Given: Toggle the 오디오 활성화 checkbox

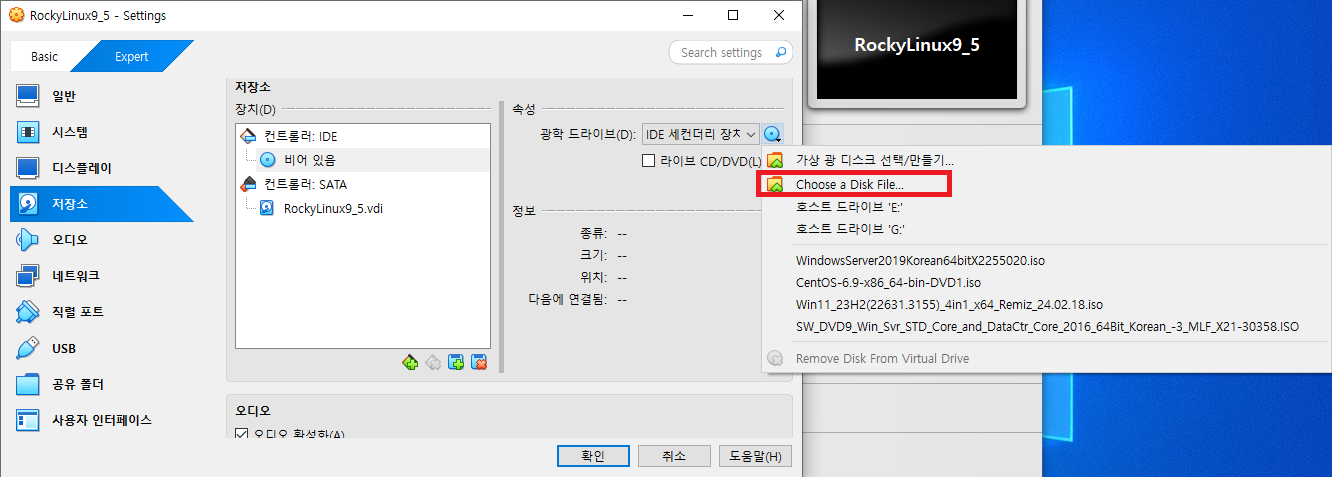Looking at the screenshot, I should (241, 434).
